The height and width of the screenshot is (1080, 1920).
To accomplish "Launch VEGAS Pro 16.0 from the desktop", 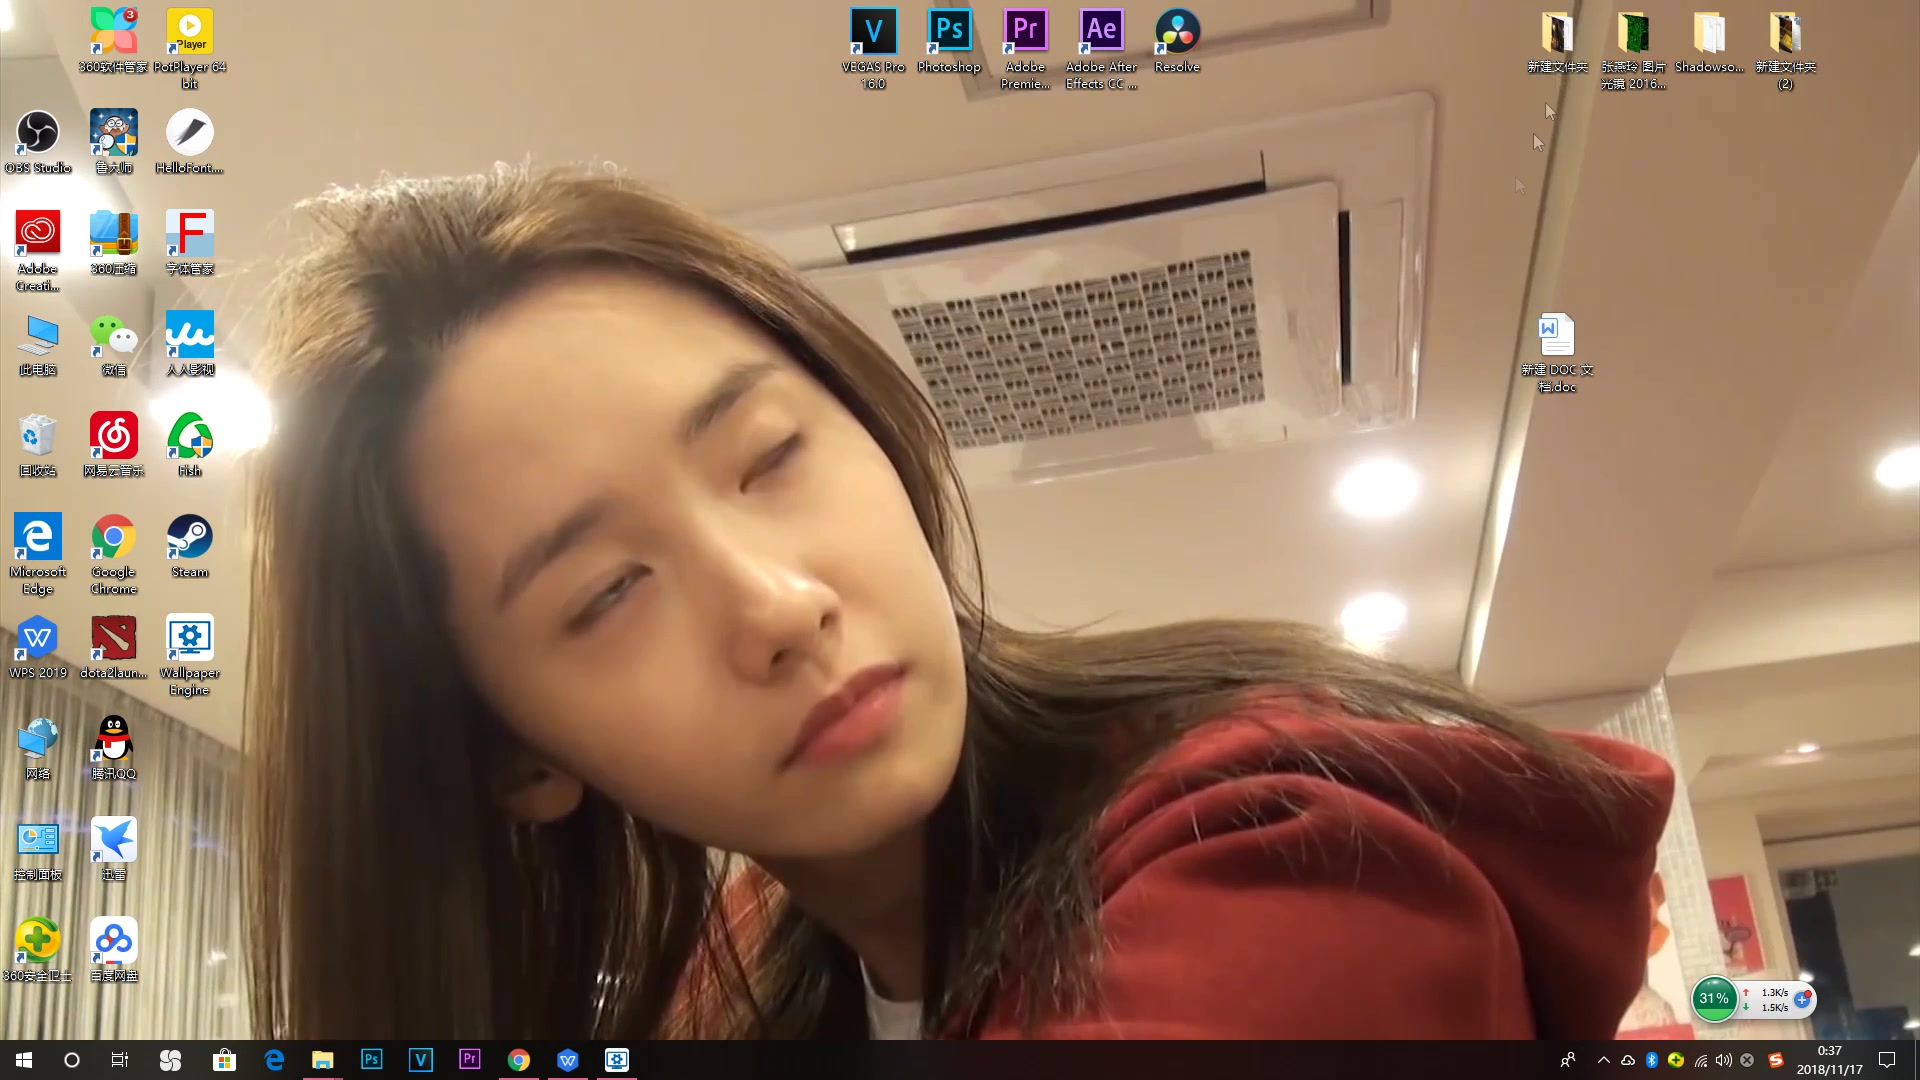I will [x=874, y=30].
